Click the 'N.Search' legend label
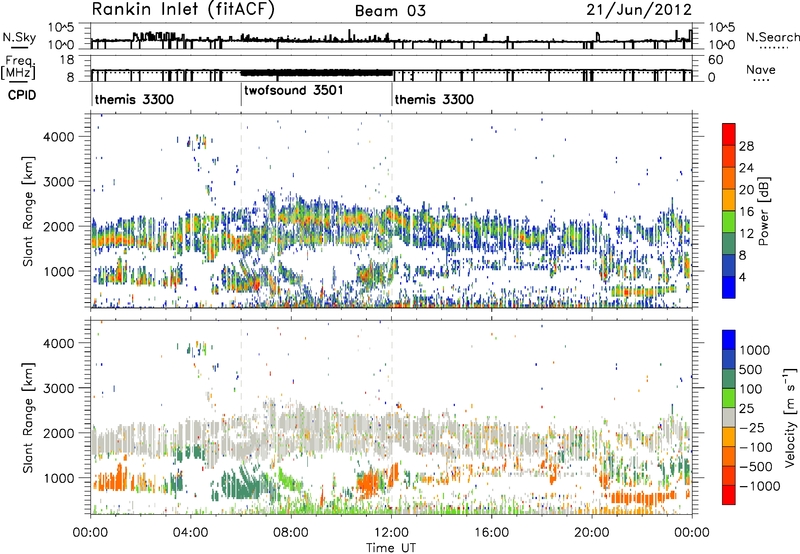Image resolution: width=800 pixels, height=554 pixels. (773, 37)
